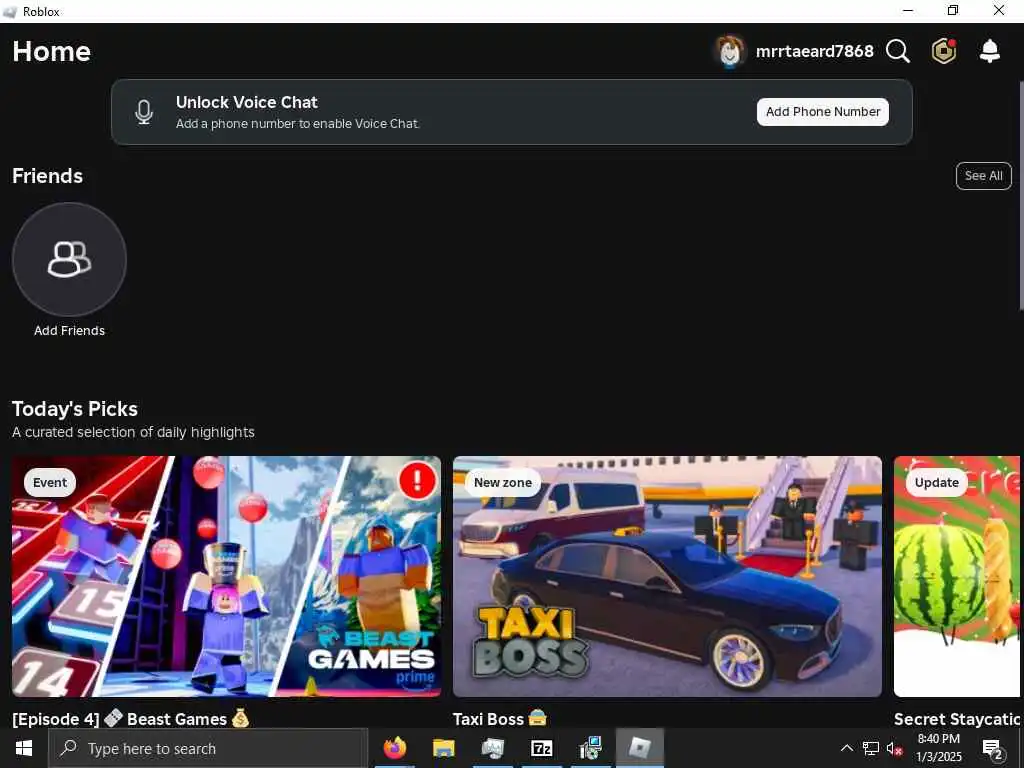Click Add Phone Number button
The image size is (1024, 768).
pyautogui.click(x=823, y=112)
